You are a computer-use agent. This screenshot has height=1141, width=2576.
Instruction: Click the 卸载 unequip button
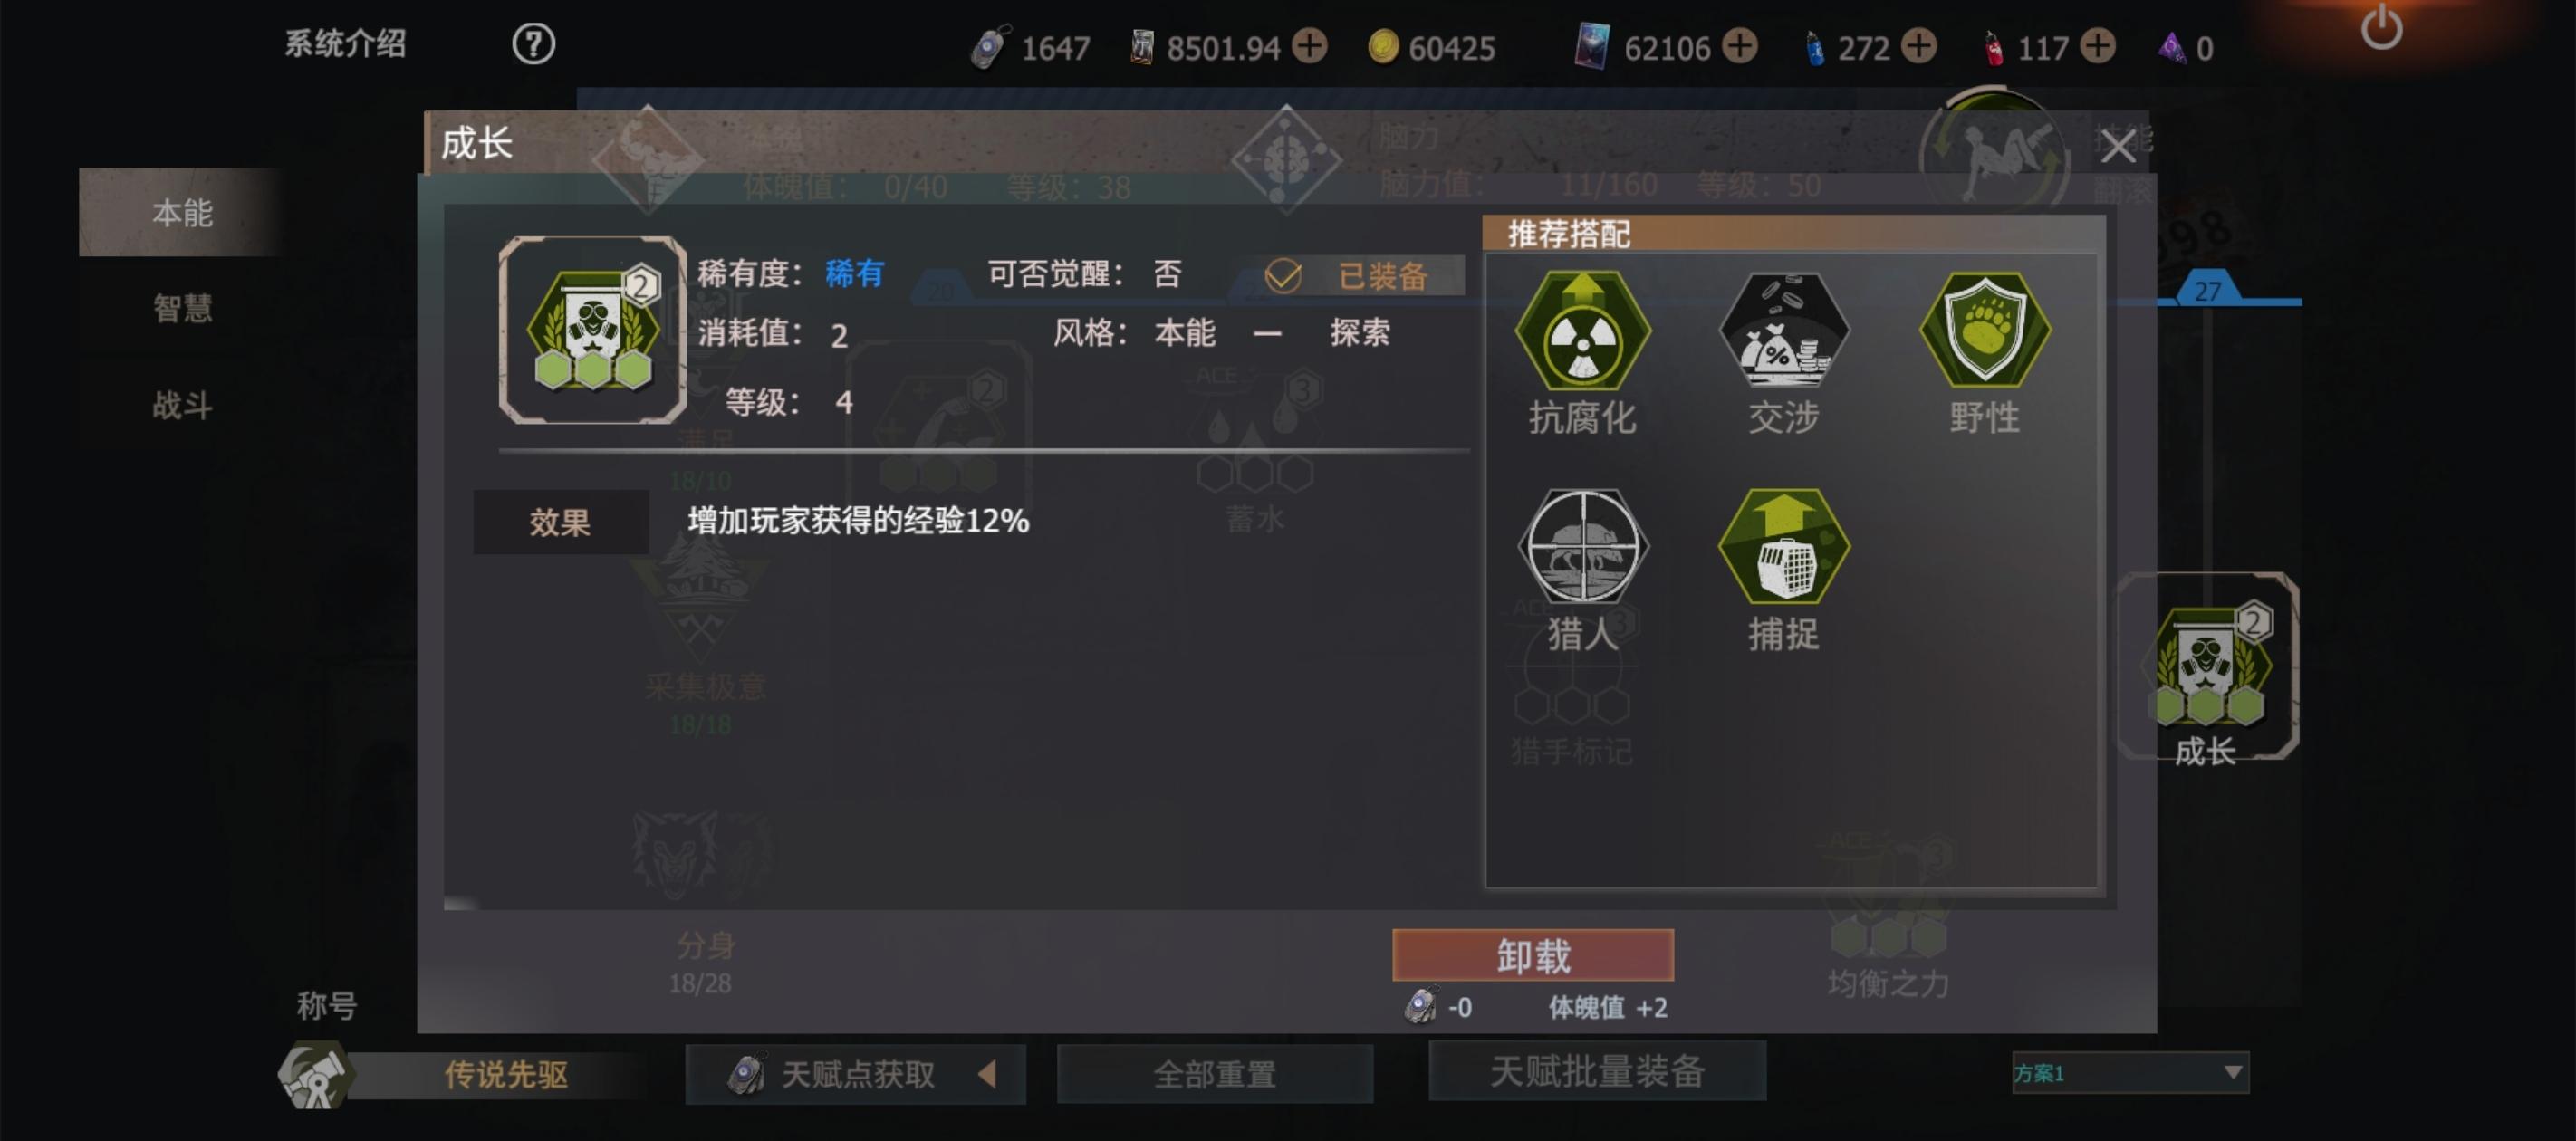pos(1533,955)
